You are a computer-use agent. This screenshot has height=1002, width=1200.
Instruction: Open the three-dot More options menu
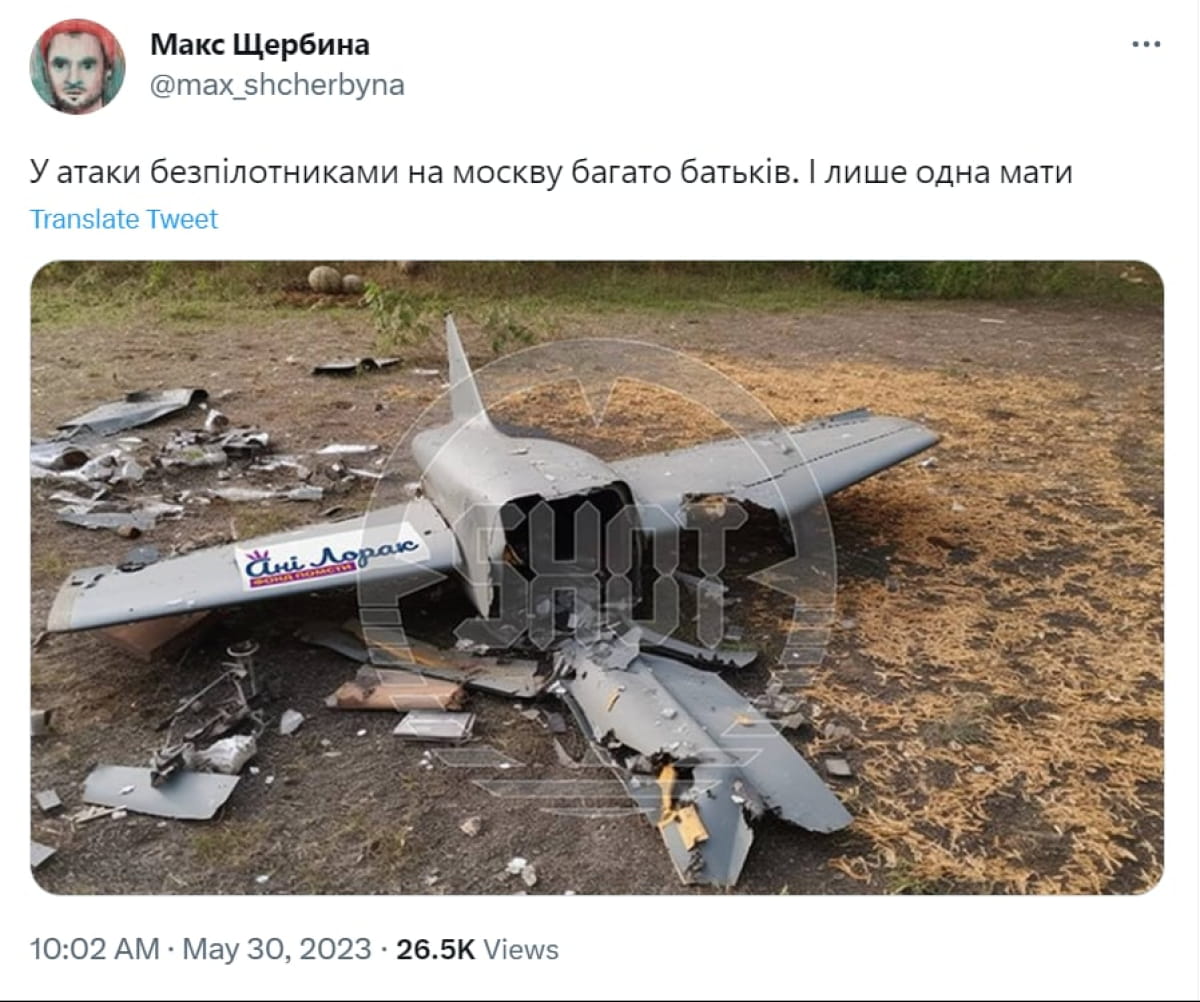1145,45
